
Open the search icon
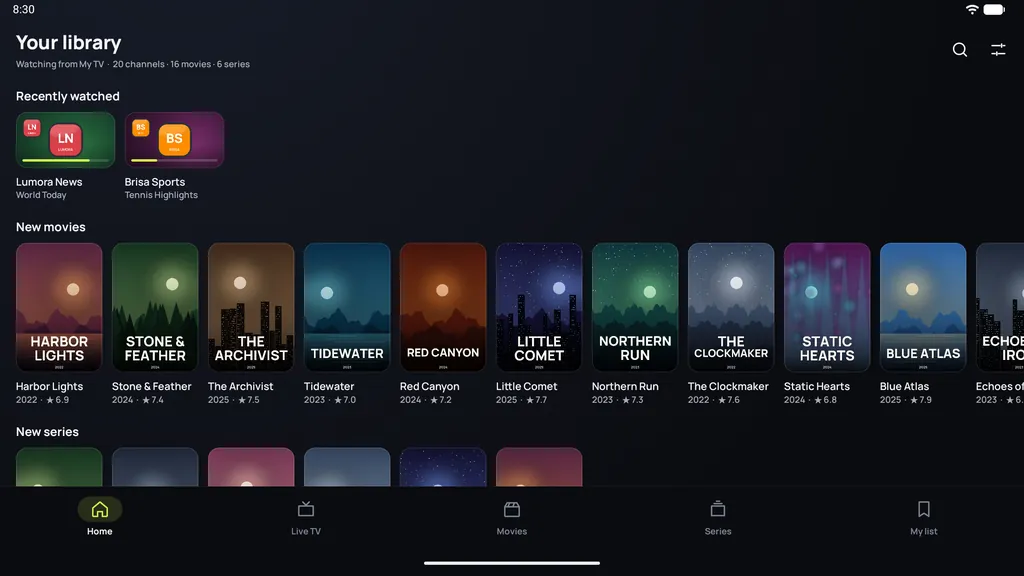959,50
